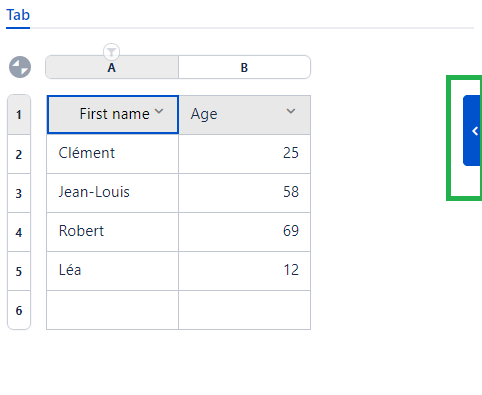Viewport: 482px width, 395px height.
Task: Click the Age header cell
Action: pyautogui.click(x=245, y=115)
